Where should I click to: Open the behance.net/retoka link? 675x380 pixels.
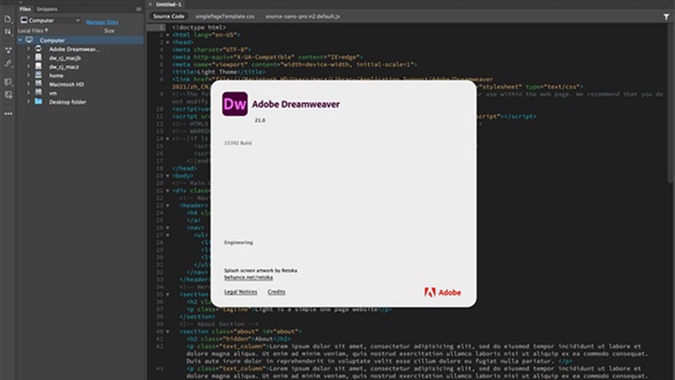[248, 277]
